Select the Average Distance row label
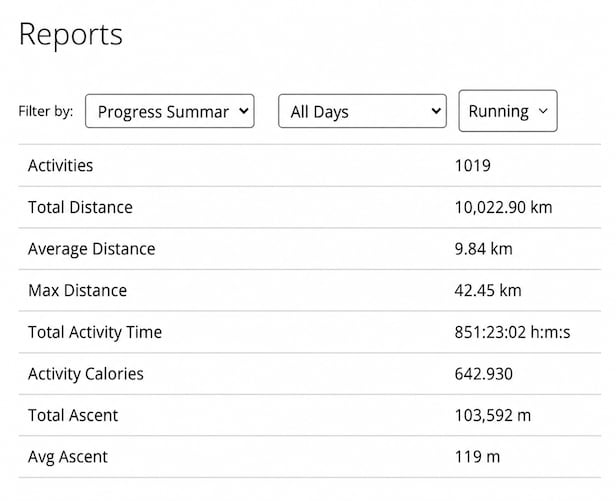 pyautogui.click(x=92, y=249)
